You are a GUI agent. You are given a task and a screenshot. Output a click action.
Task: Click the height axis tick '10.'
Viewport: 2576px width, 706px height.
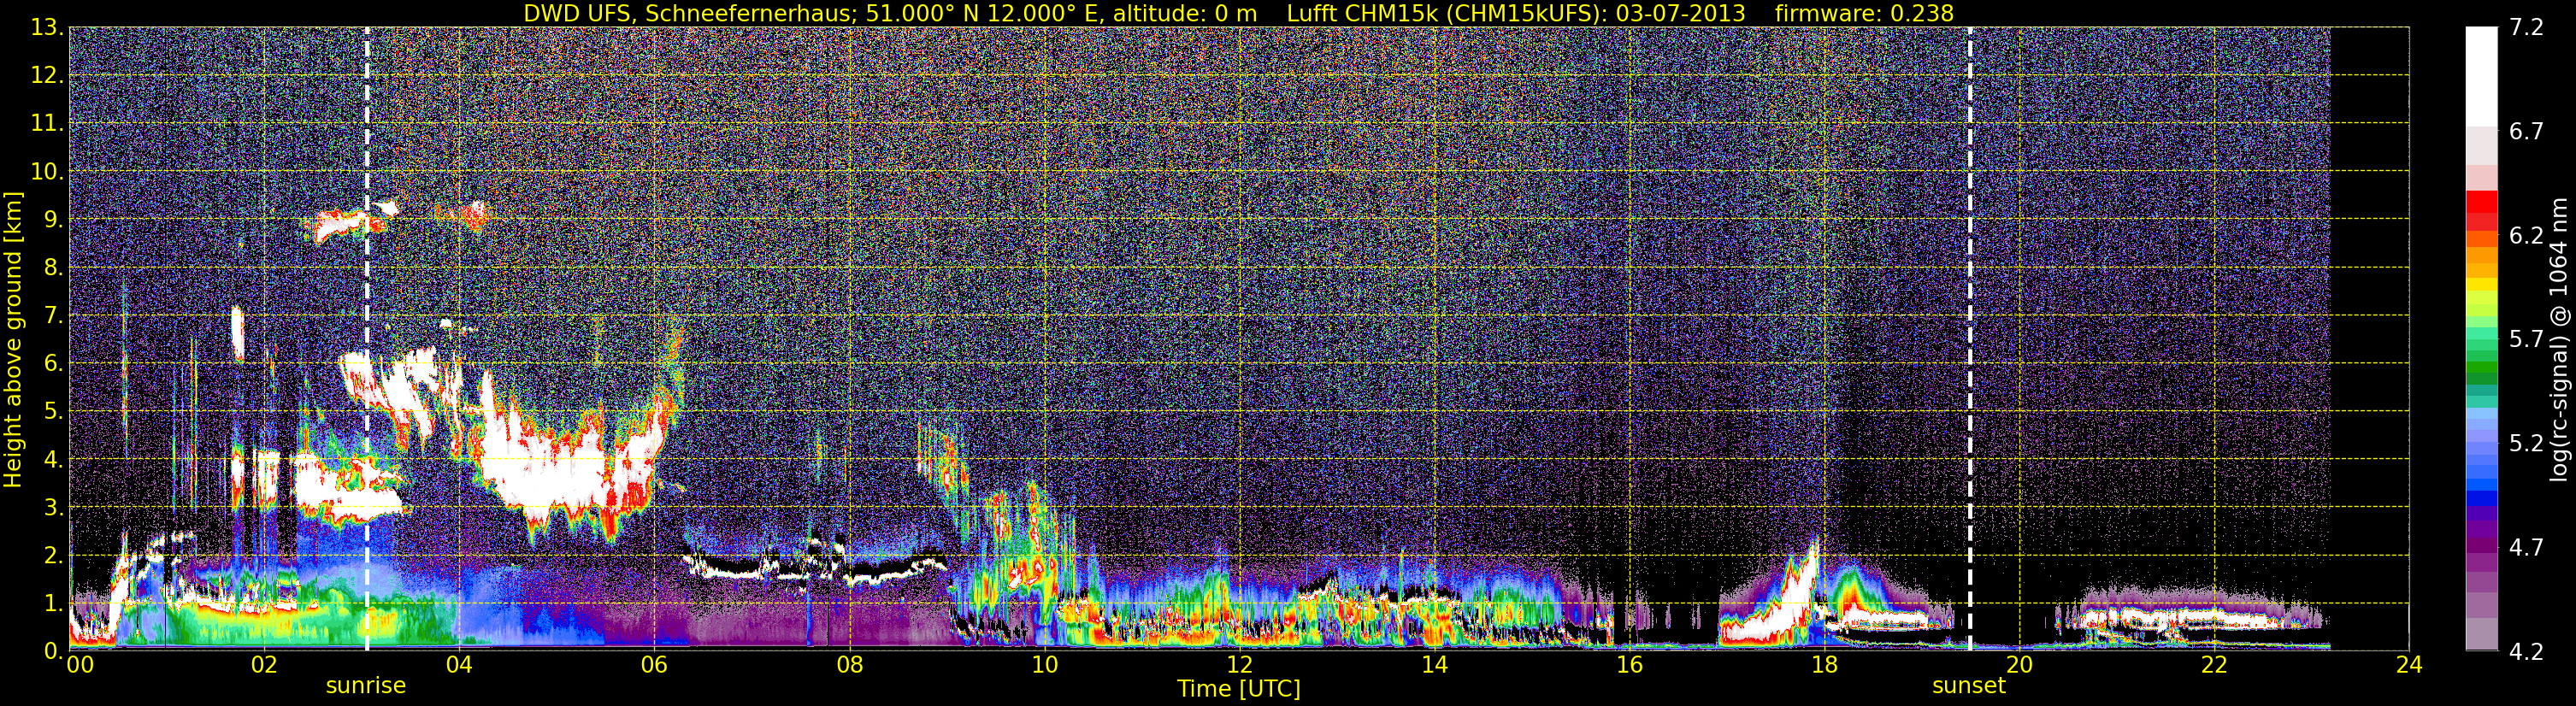[x=47, y=172]
